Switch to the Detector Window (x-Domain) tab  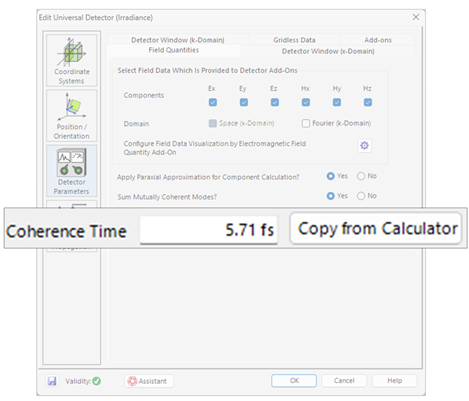point(328,51)
